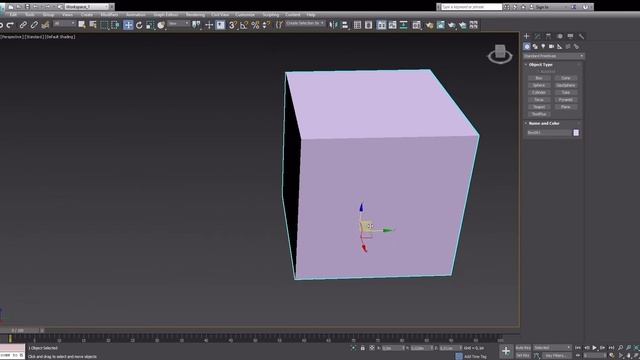Viewport: 640px width, 360px height.
Task: Open the object color swatch
Action: (576, 133)
